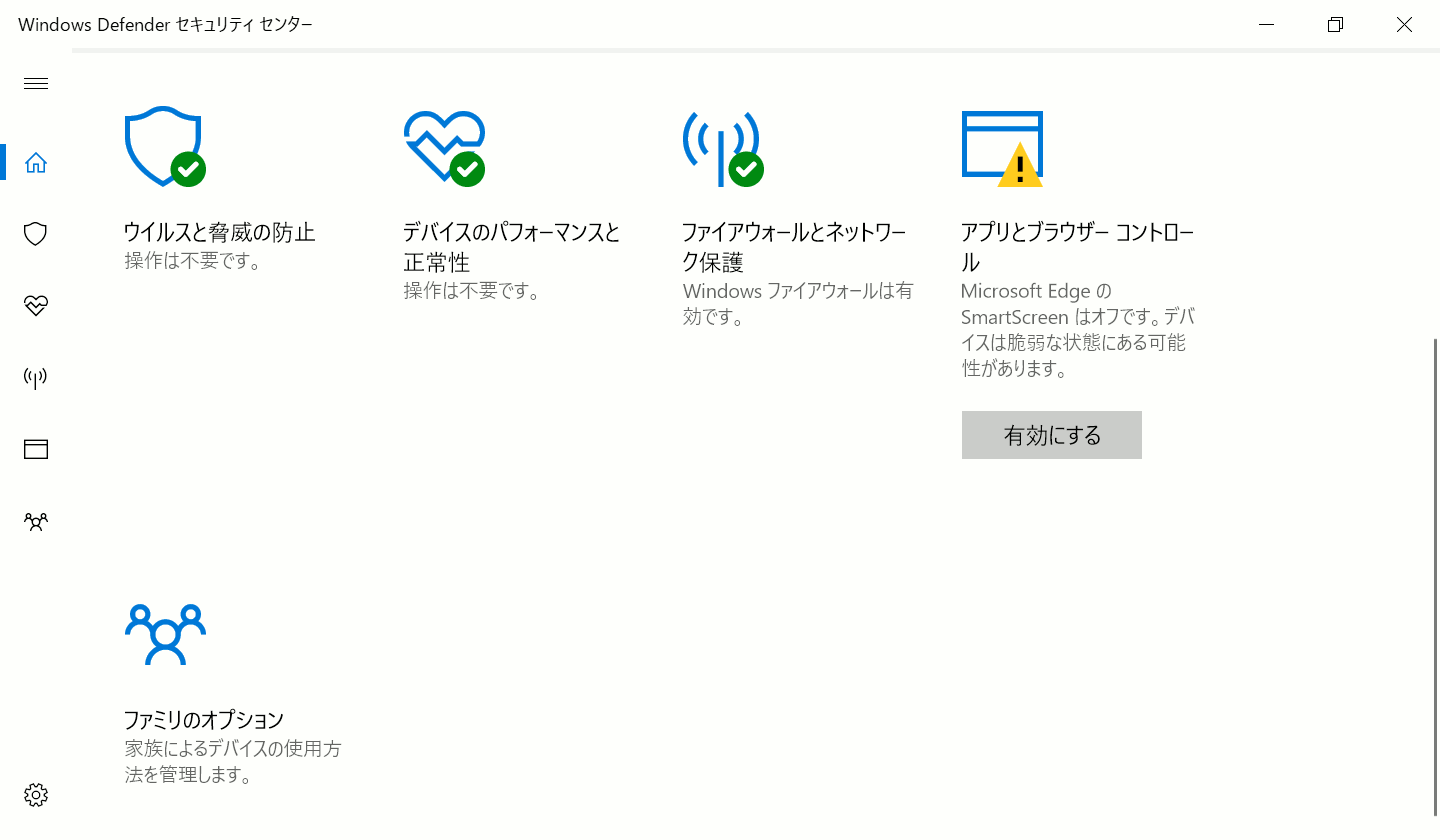Viewport: 1440px width, 840px height.
Task: Click the SmartScreen はオフです warning text
Action: [x=1077, y=330]
